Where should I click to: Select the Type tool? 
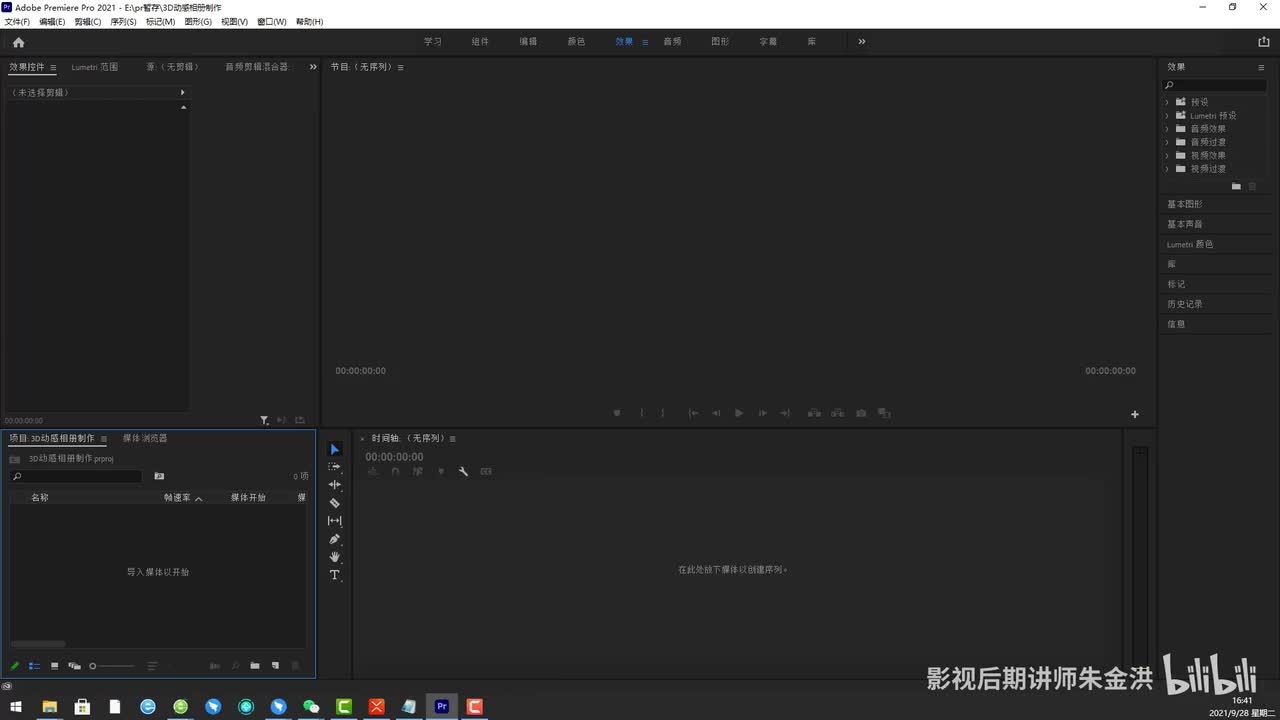[335, 575]
